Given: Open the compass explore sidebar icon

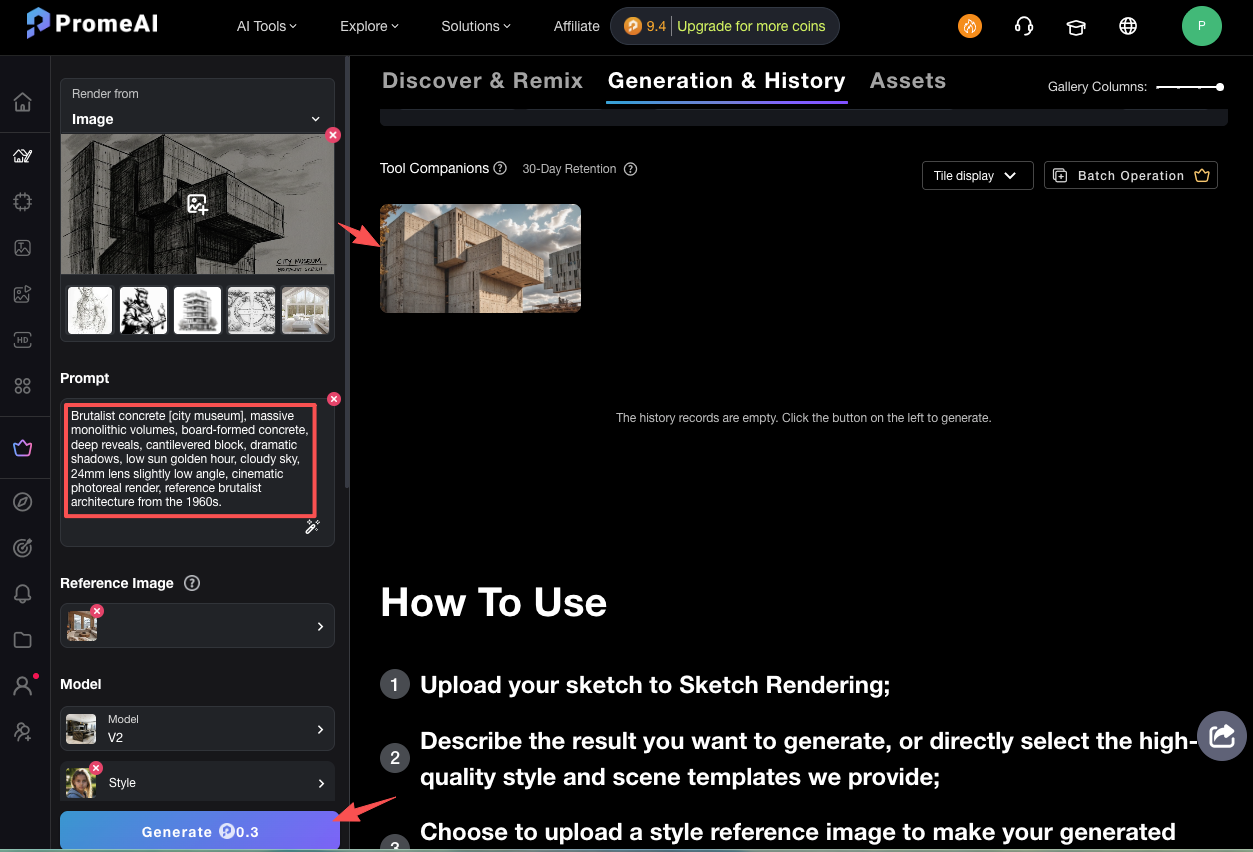Looking at the screenshot, I should pos(22,501).
